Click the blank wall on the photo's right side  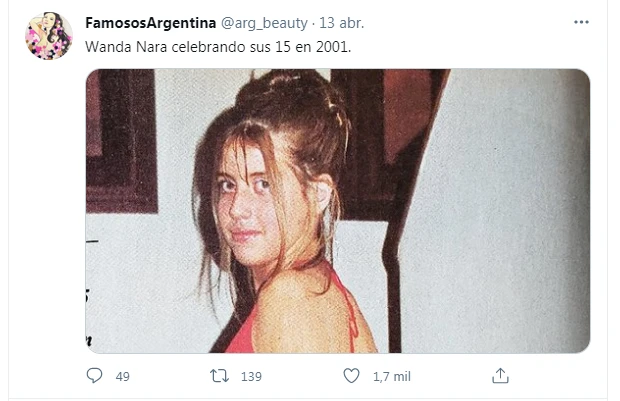click(498, 211)
